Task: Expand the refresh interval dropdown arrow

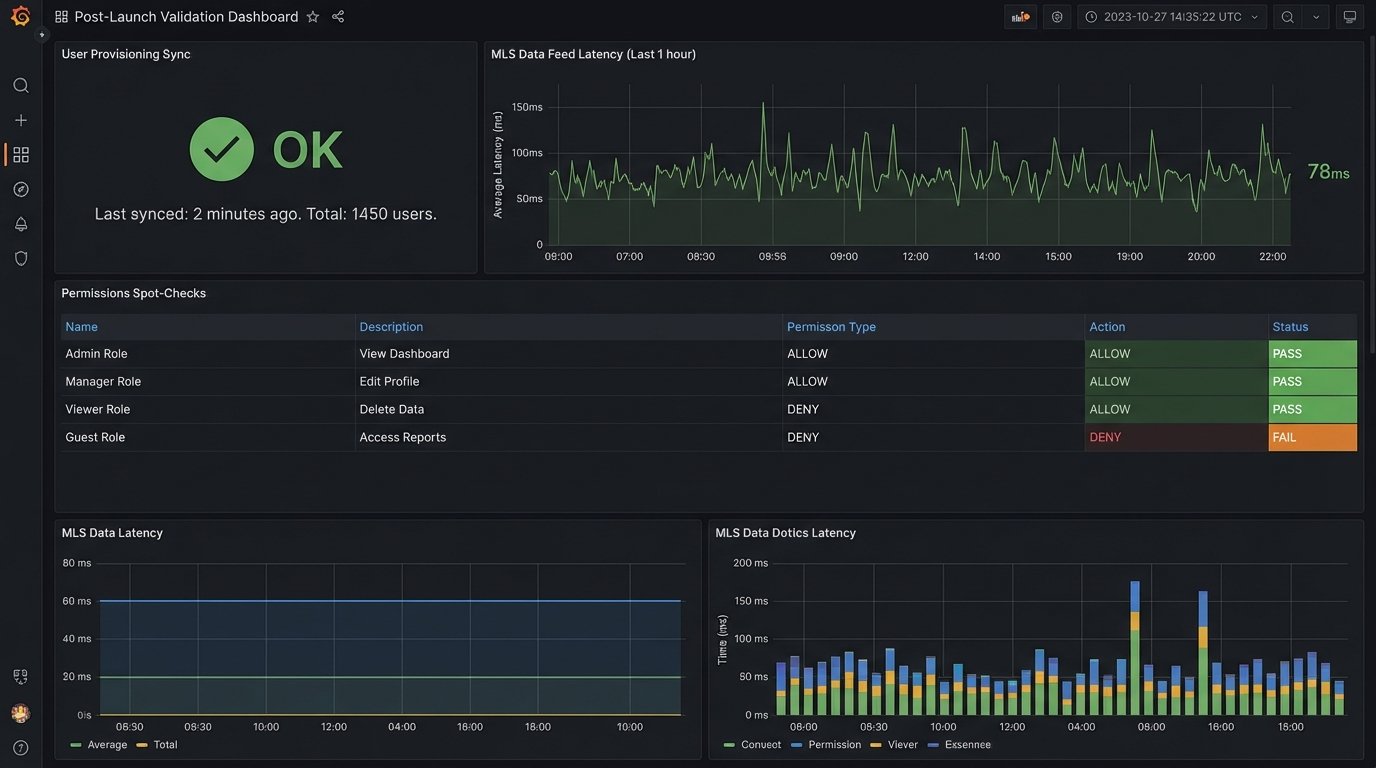Action: pyautogui.click(x=1316, y=17)
